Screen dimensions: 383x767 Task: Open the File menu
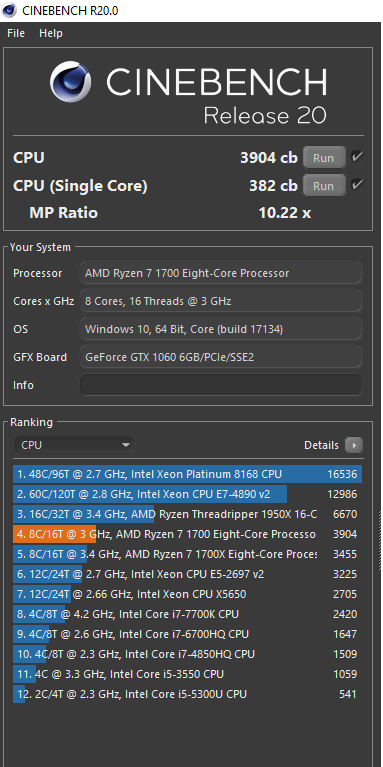(x=16, y=33)
